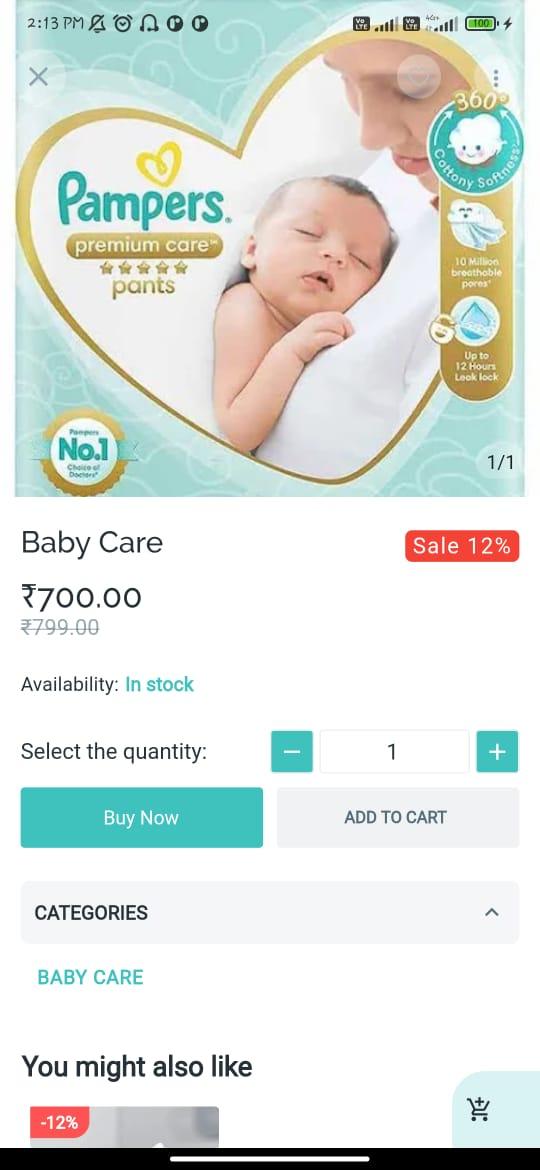Tap the muted notification bell icon

(x=97, y=24)
